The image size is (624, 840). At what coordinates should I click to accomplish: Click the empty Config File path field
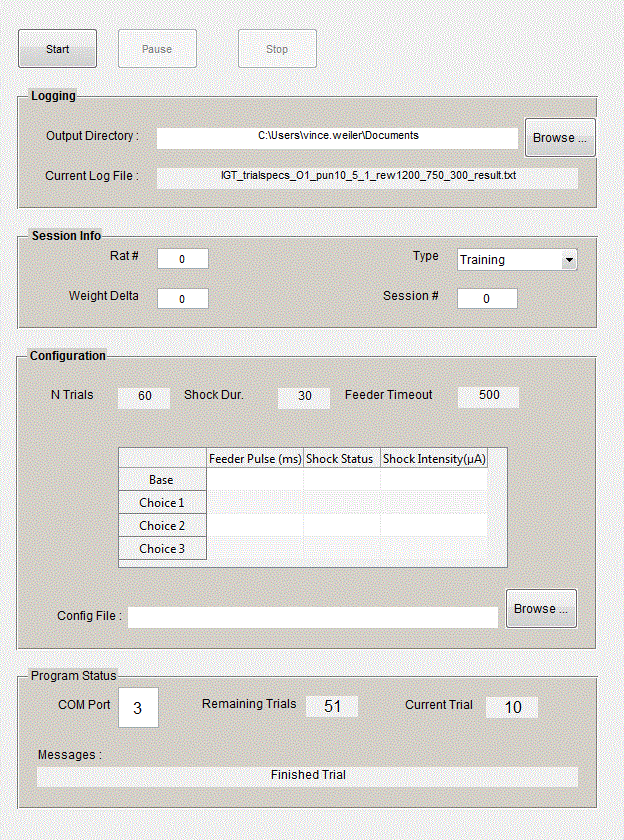(x=313, y=617)
